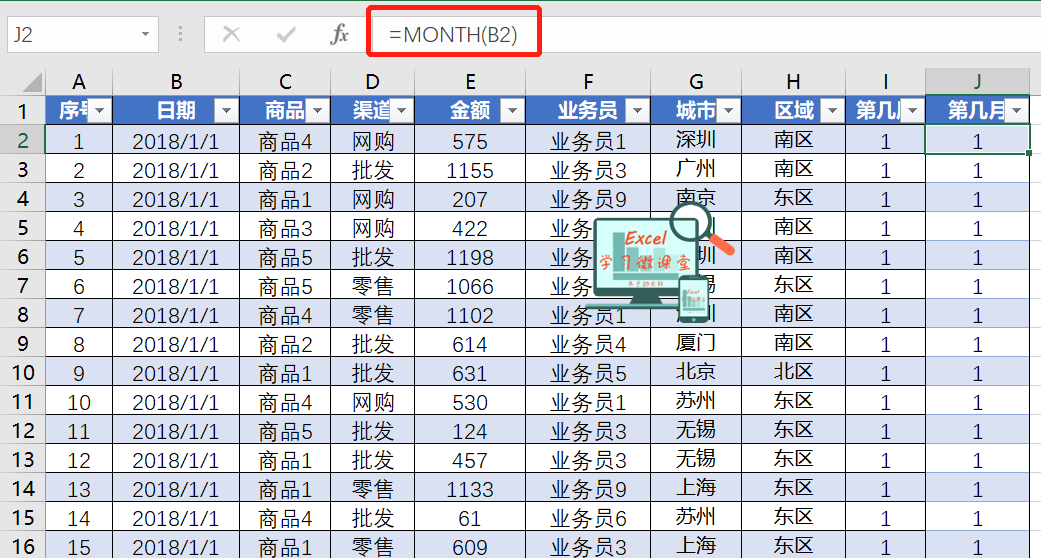Image resolution: width=1041 pixels, height=558 pixels.
Task: Click the cell with amount 61
Action: tap(470, 517)
